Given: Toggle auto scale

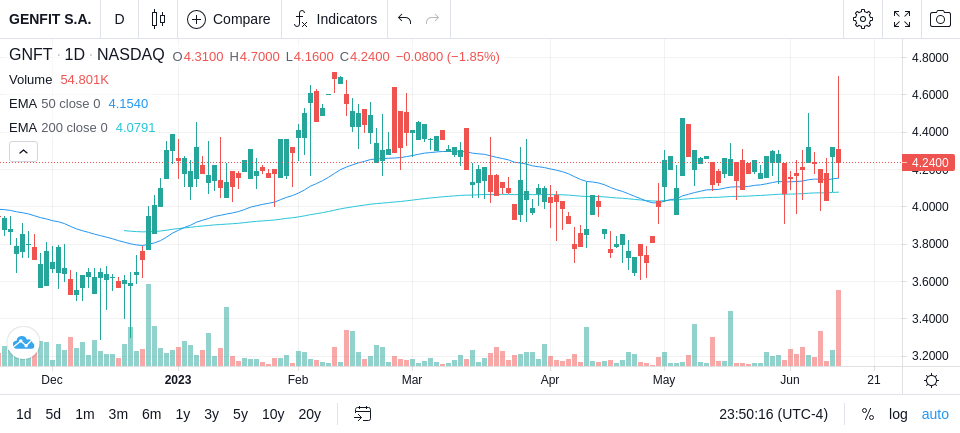Looking at the screenshot, I should tap(935, 415).
